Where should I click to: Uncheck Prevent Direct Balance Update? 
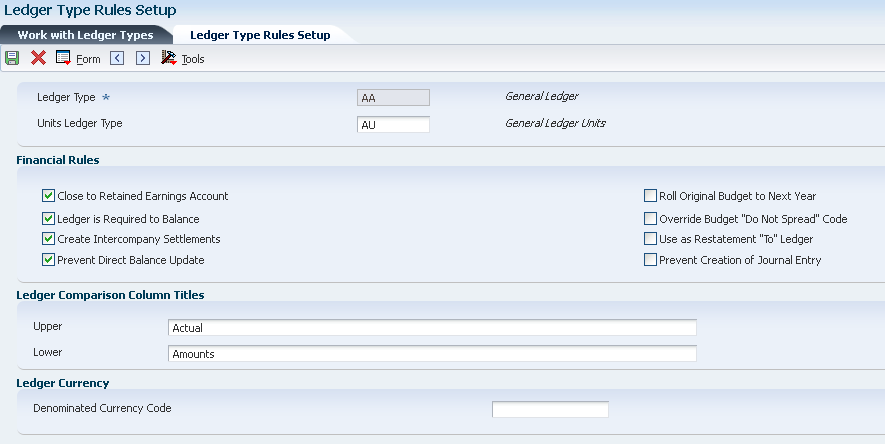click(x=49, y=260)
